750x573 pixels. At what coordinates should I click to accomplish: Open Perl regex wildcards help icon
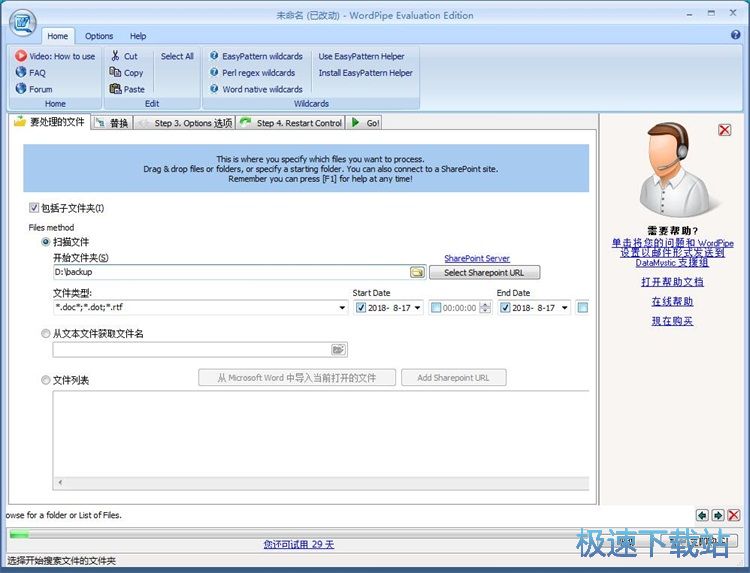click(214, 72)
